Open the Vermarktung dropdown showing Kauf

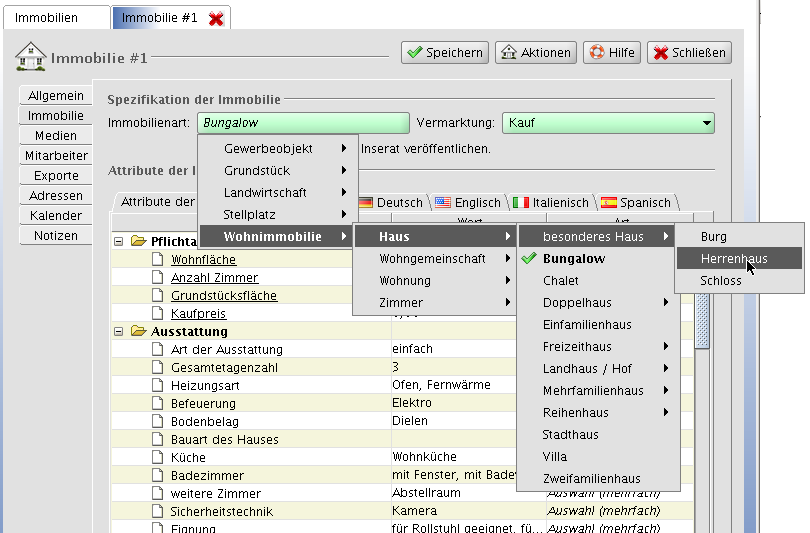608,123
